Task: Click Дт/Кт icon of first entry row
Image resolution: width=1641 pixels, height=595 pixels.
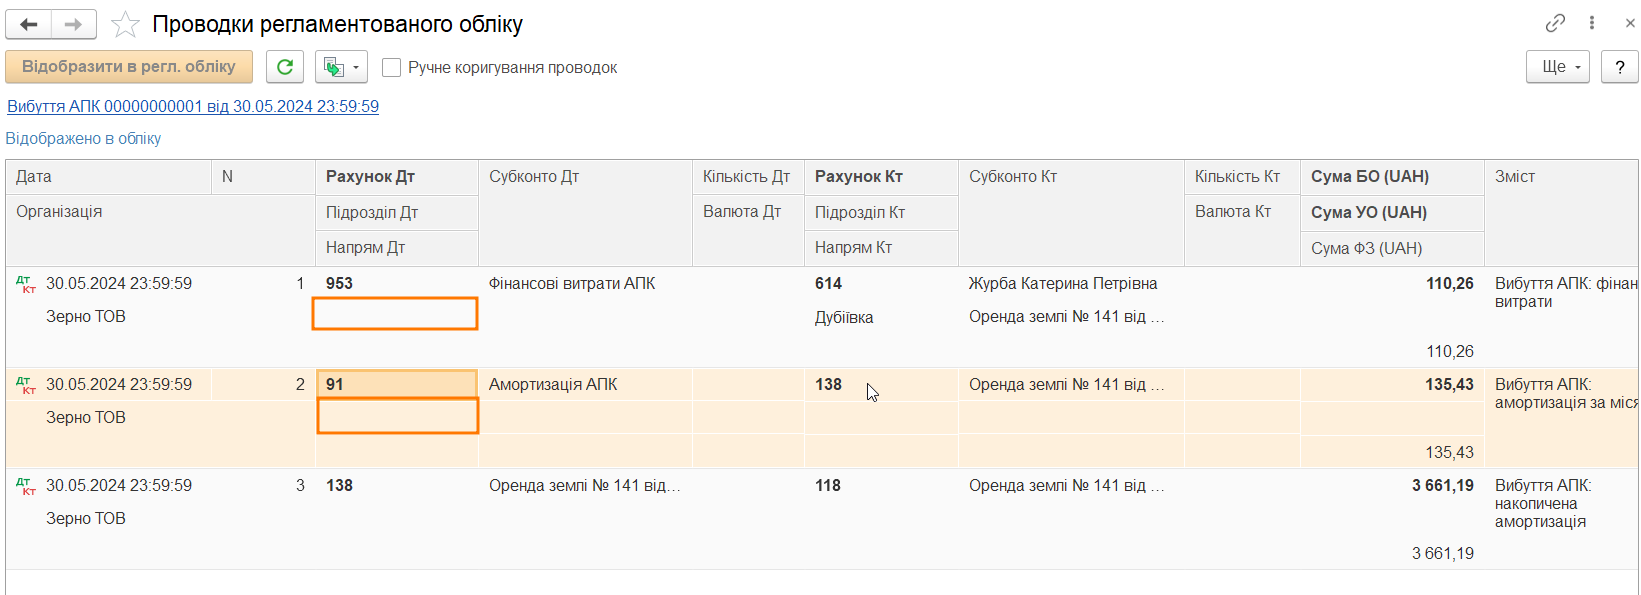Action: [x=26, y=285]
